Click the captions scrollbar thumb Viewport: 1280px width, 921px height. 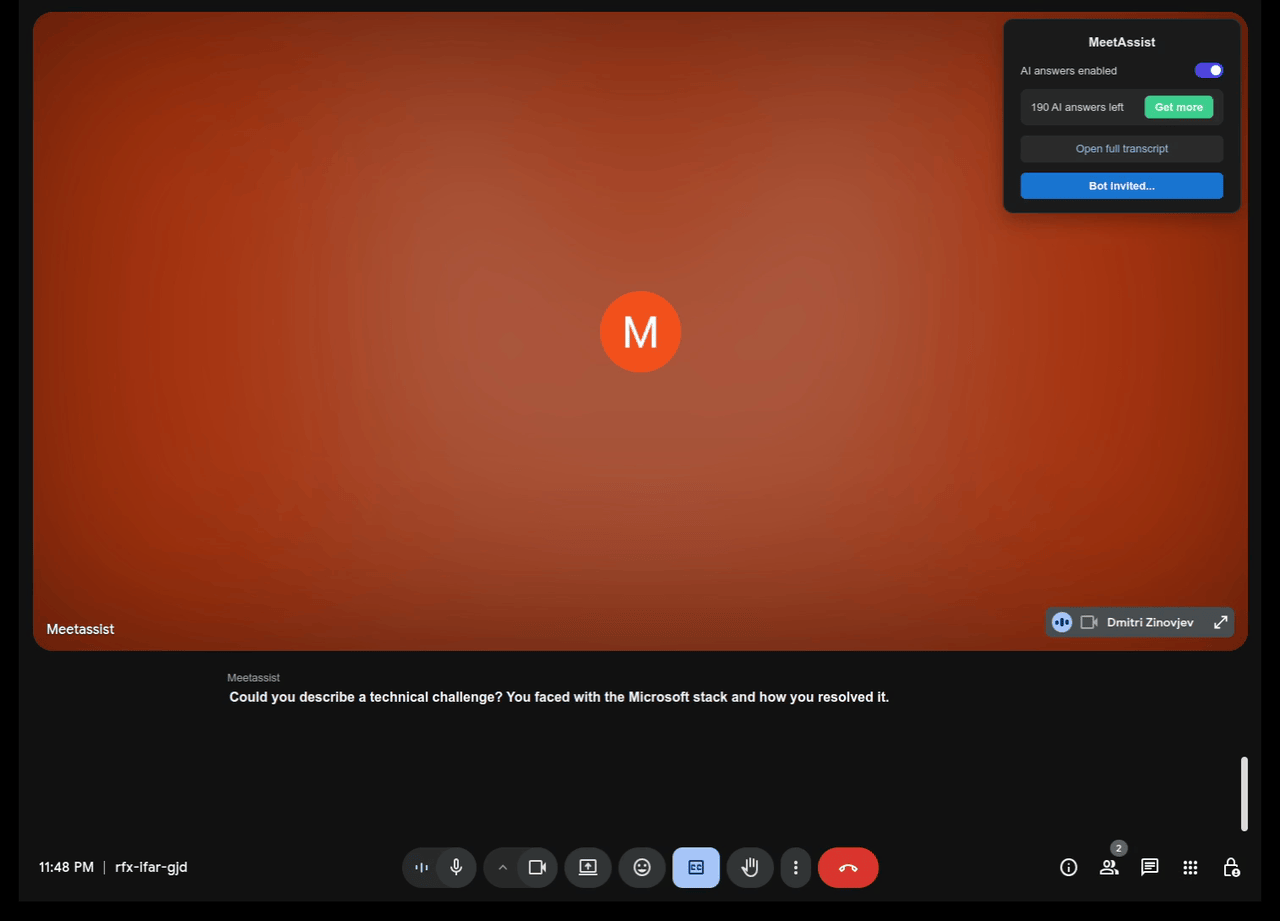1244,793
